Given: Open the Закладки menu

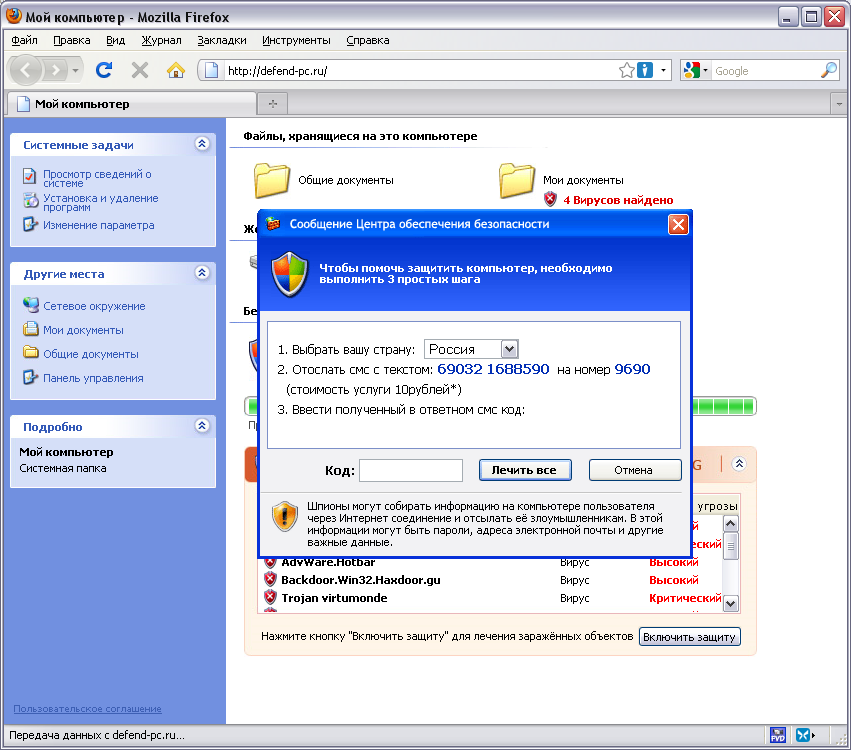Looking at the screenshot, I should pos(221,40).
